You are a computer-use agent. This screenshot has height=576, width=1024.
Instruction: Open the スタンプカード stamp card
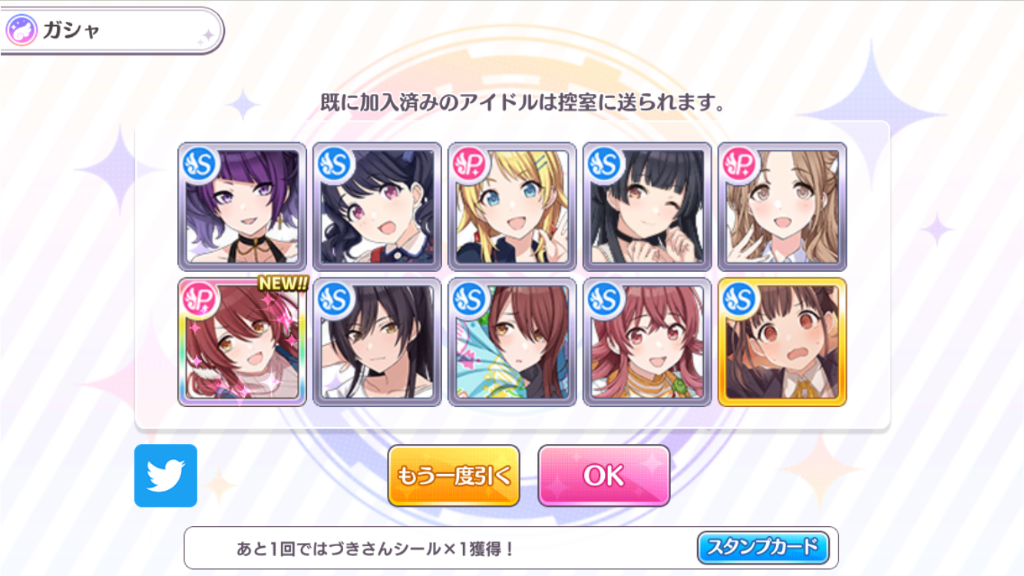pos(763,547)
